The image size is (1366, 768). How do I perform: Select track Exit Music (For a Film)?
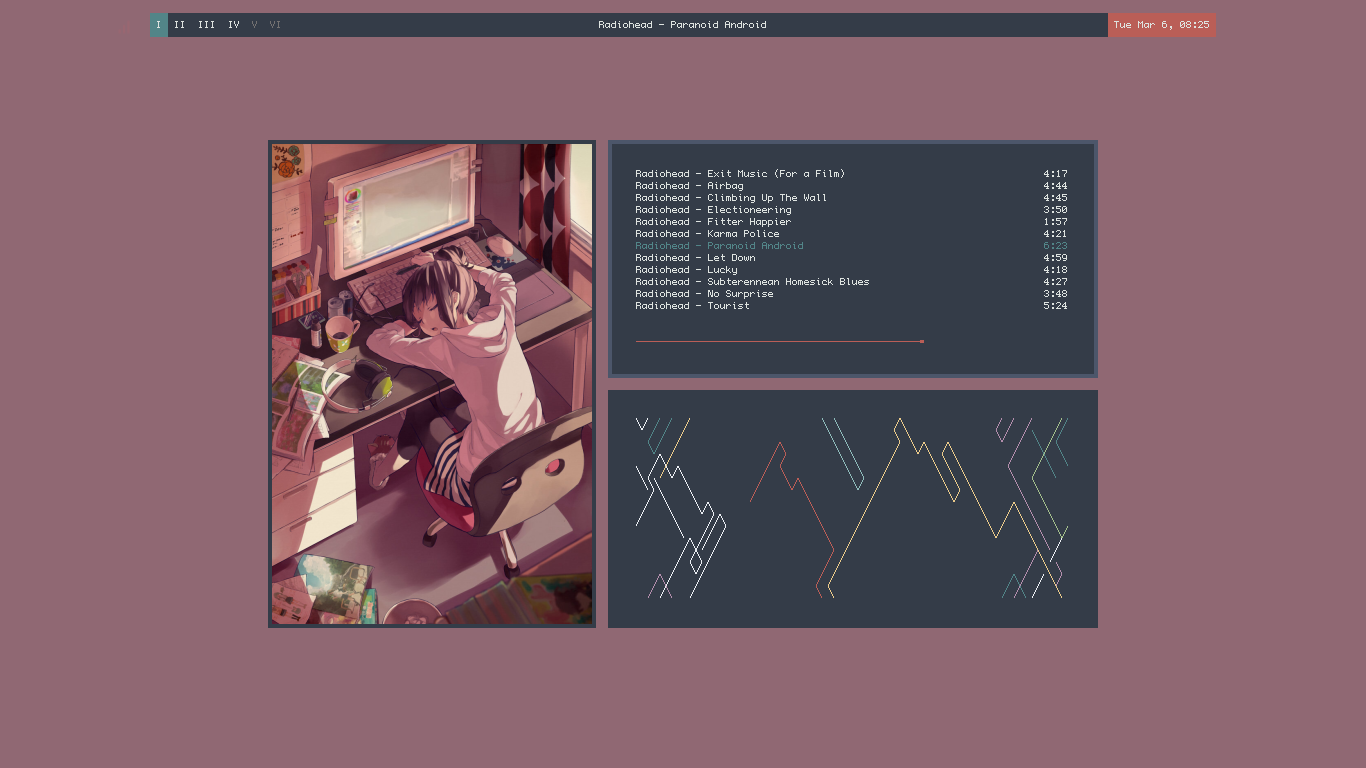(851, 174)
